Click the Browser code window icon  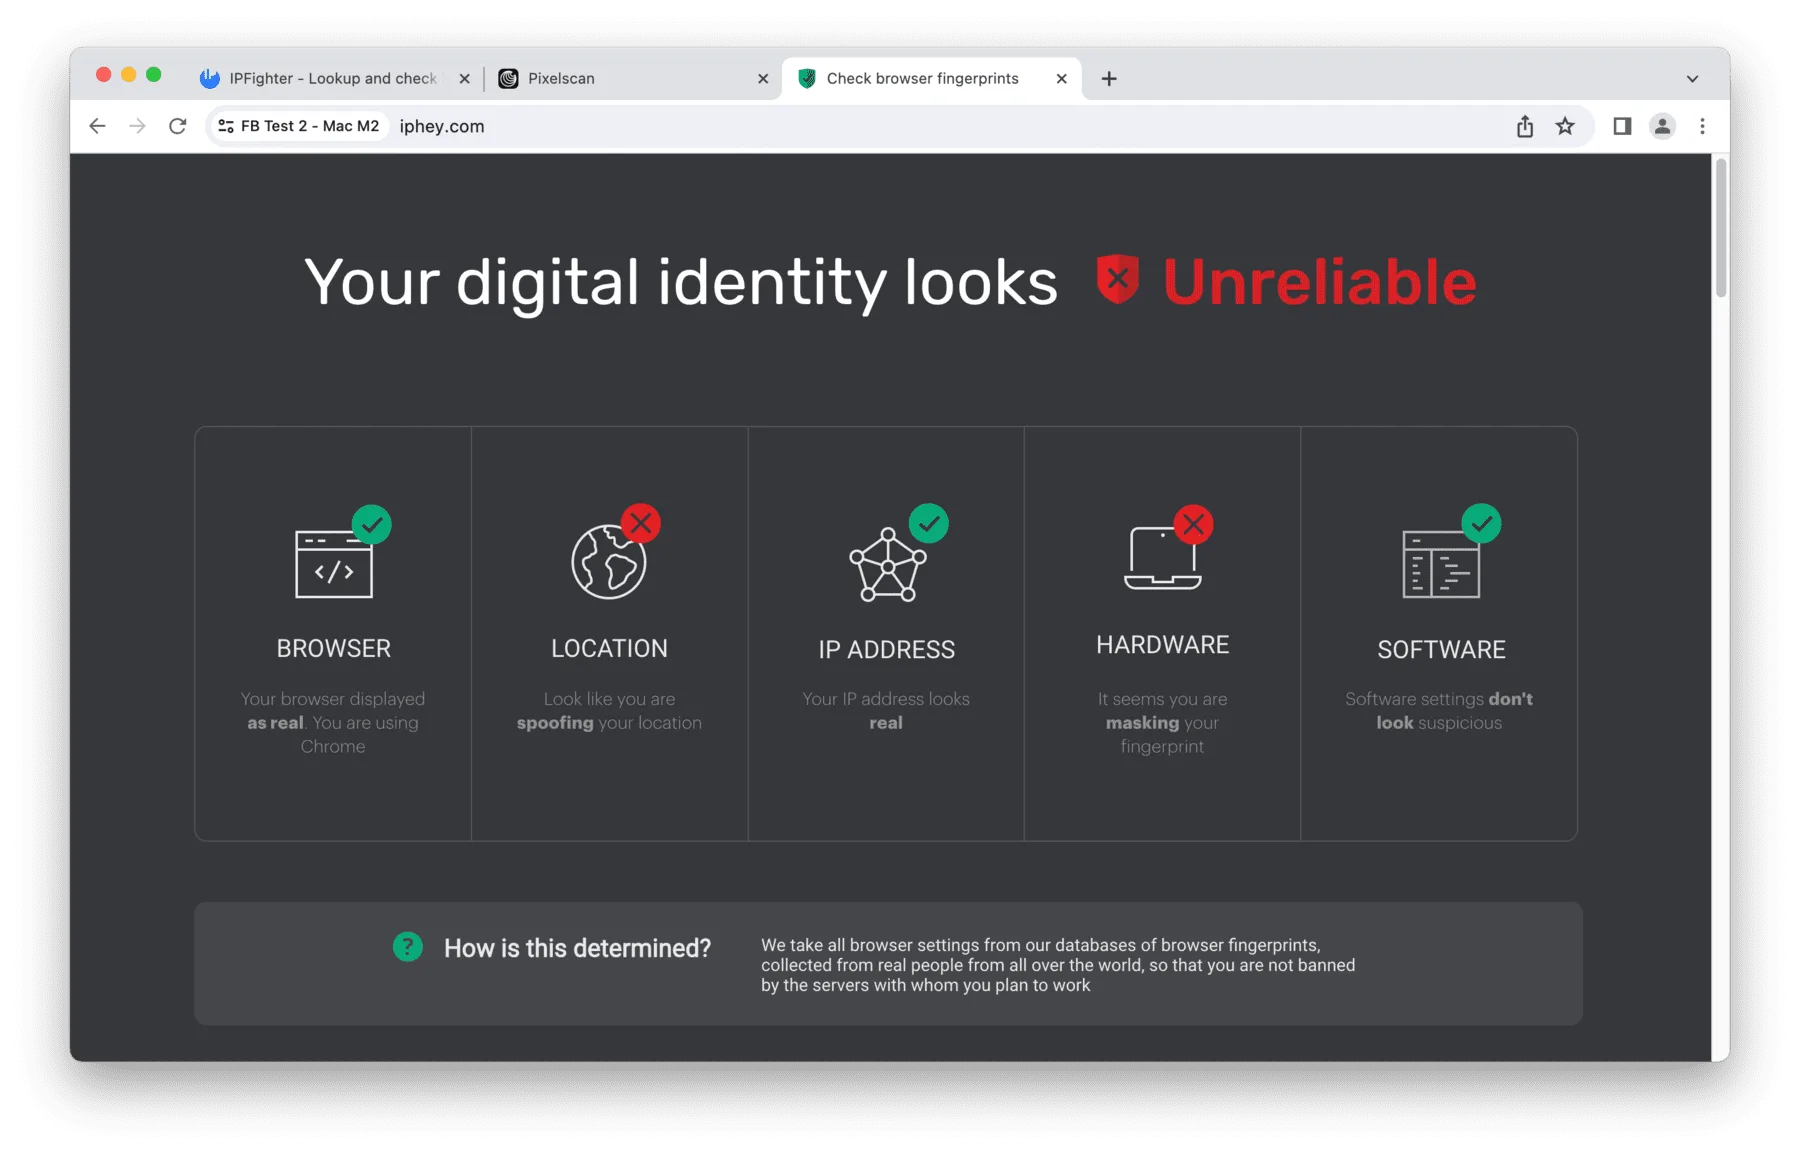[334, 563]
